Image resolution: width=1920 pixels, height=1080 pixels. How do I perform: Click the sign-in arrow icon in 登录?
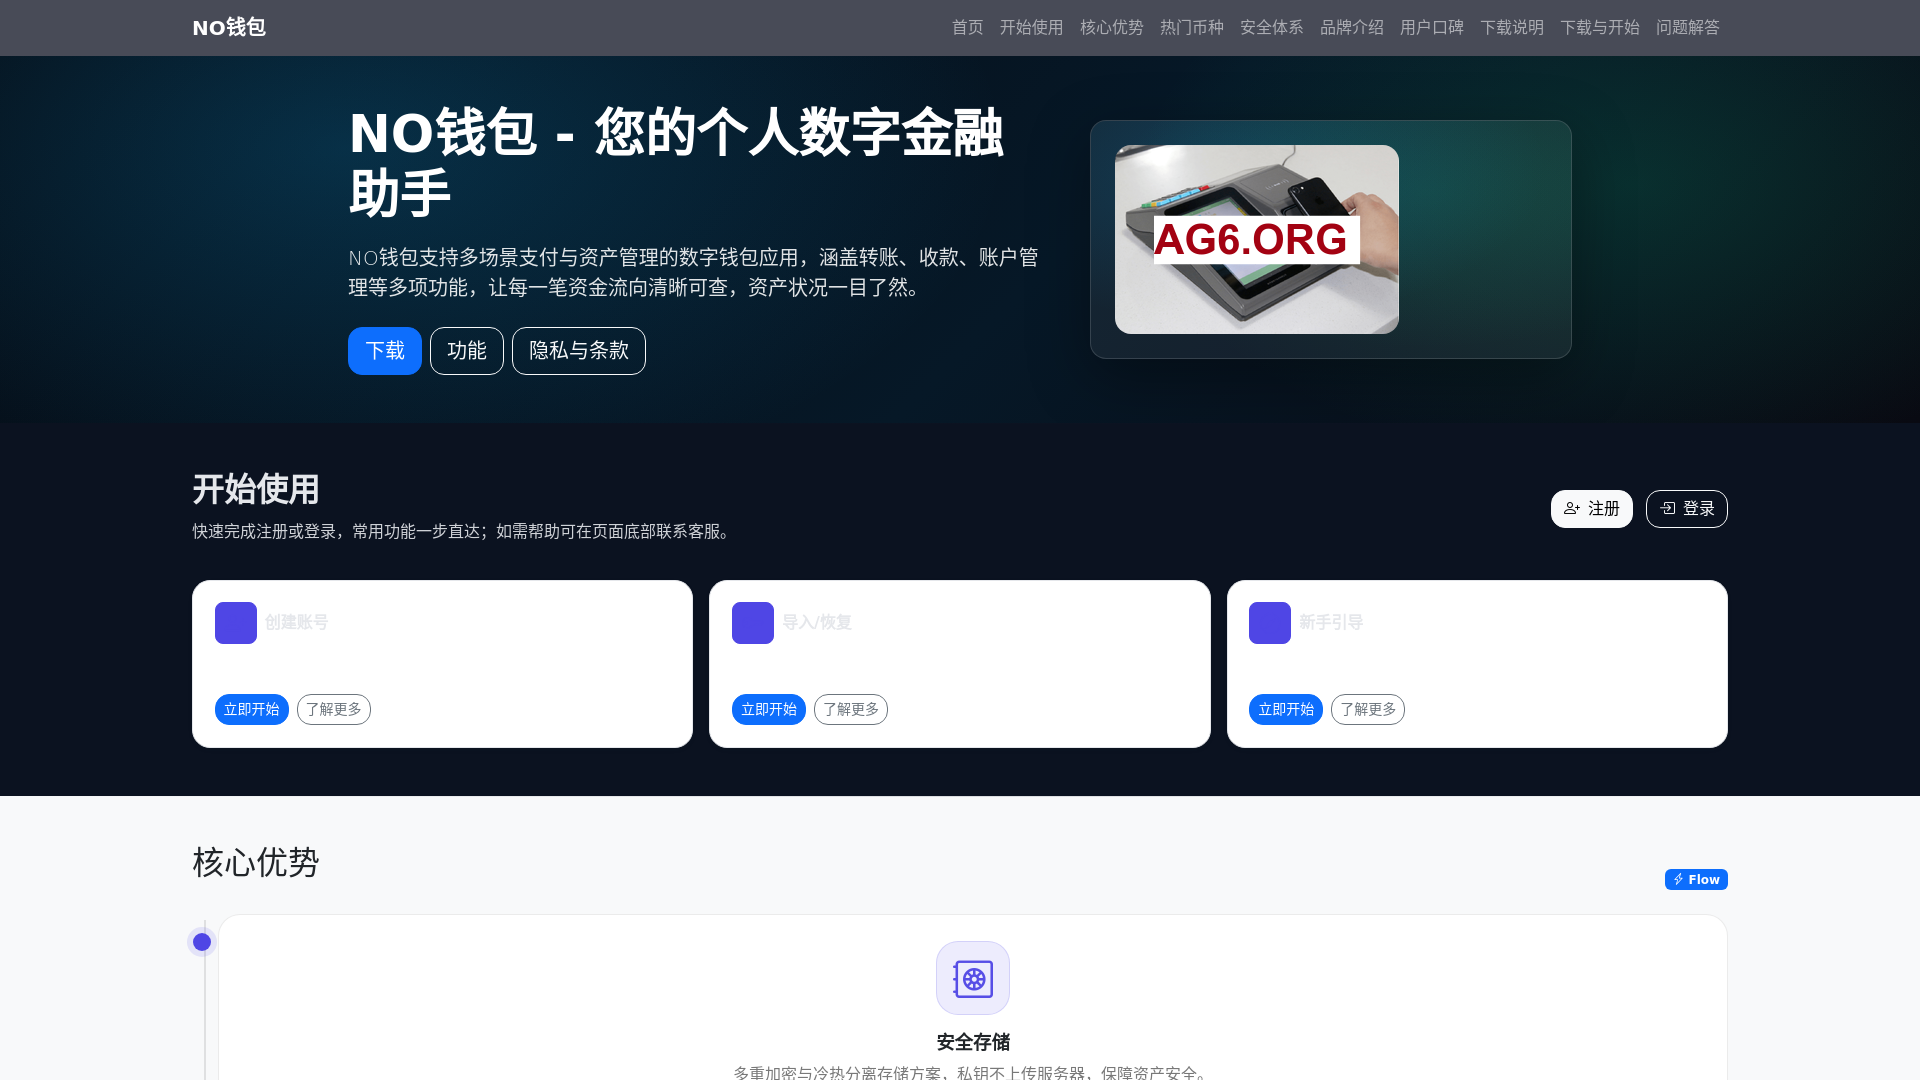click(x=1667, y=509)
